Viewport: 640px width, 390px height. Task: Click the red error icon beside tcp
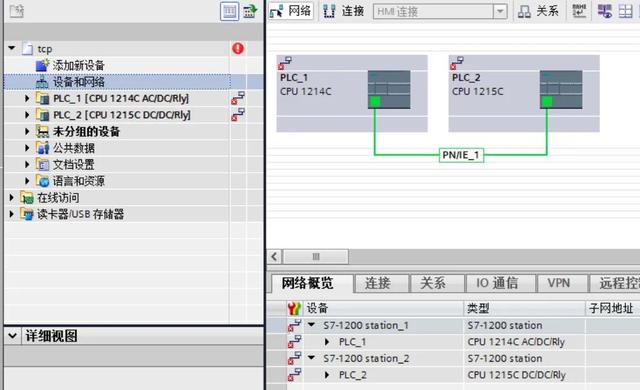click(x=238, y=49)
